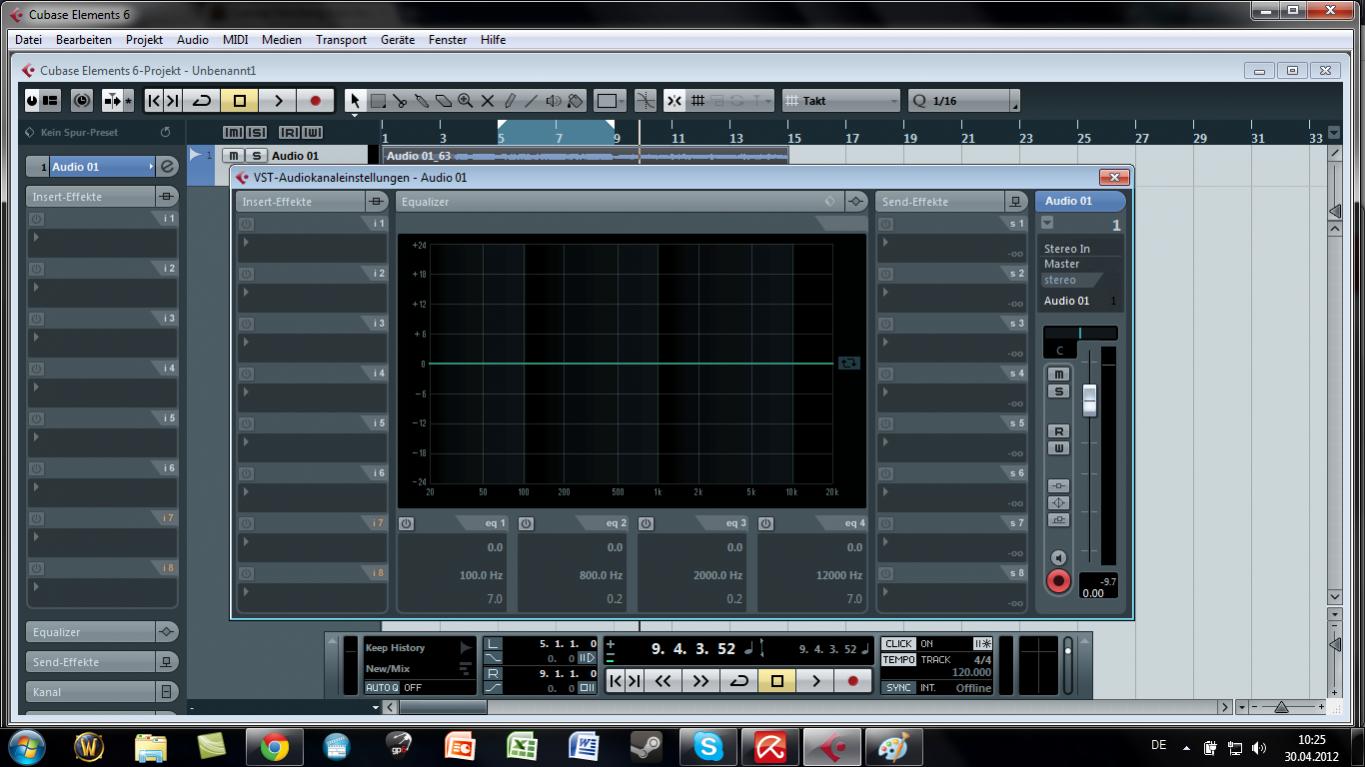Enable the eq 1 band power button
1365x767 pixels.
coord(406,523)
